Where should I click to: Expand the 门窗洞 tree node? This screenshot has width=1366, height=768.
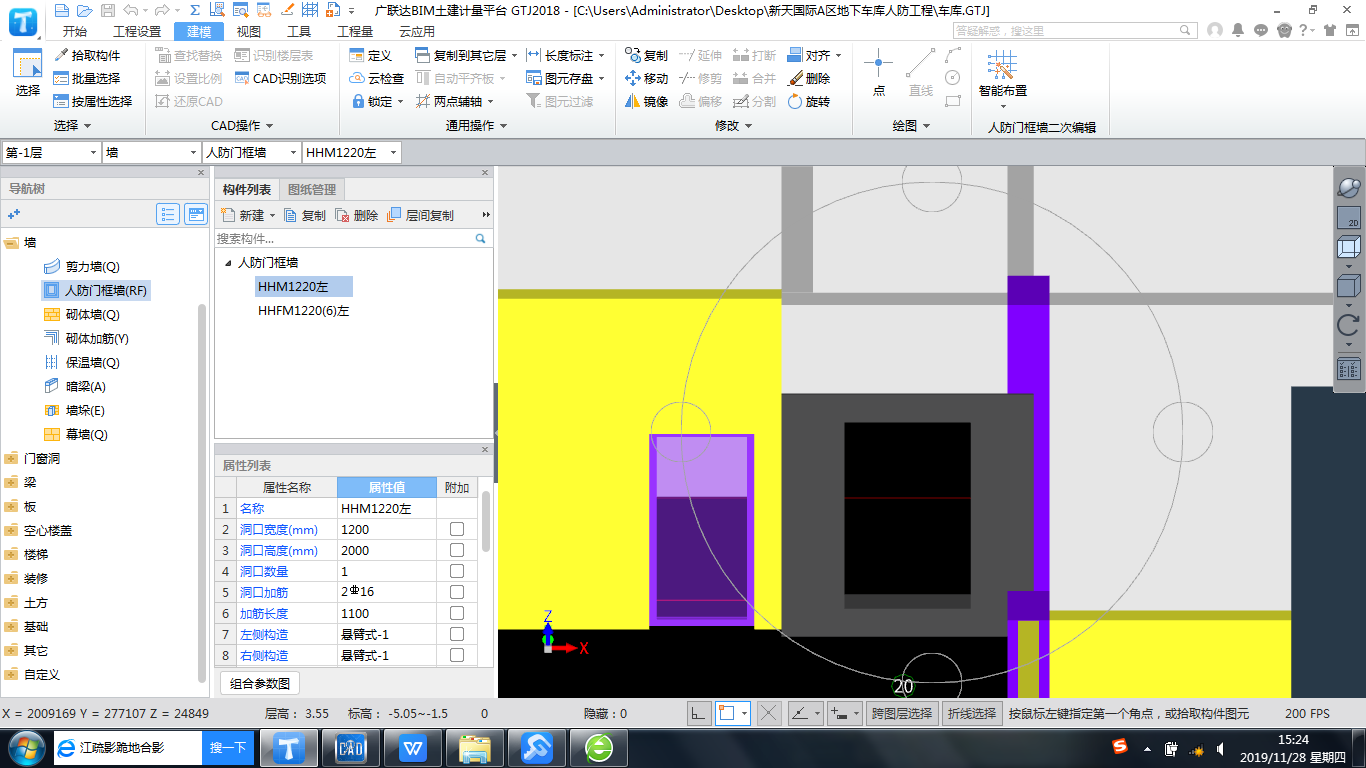12,459
